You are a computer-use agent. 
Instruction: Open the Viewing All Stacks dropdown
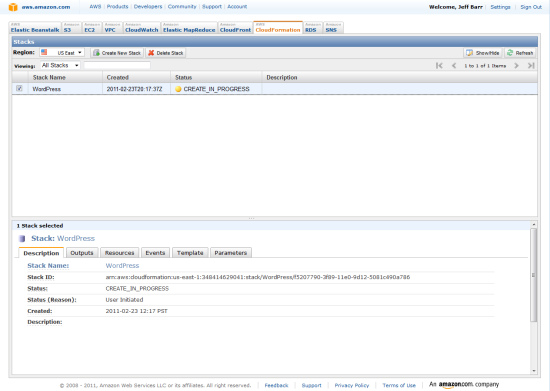[60, 66]
